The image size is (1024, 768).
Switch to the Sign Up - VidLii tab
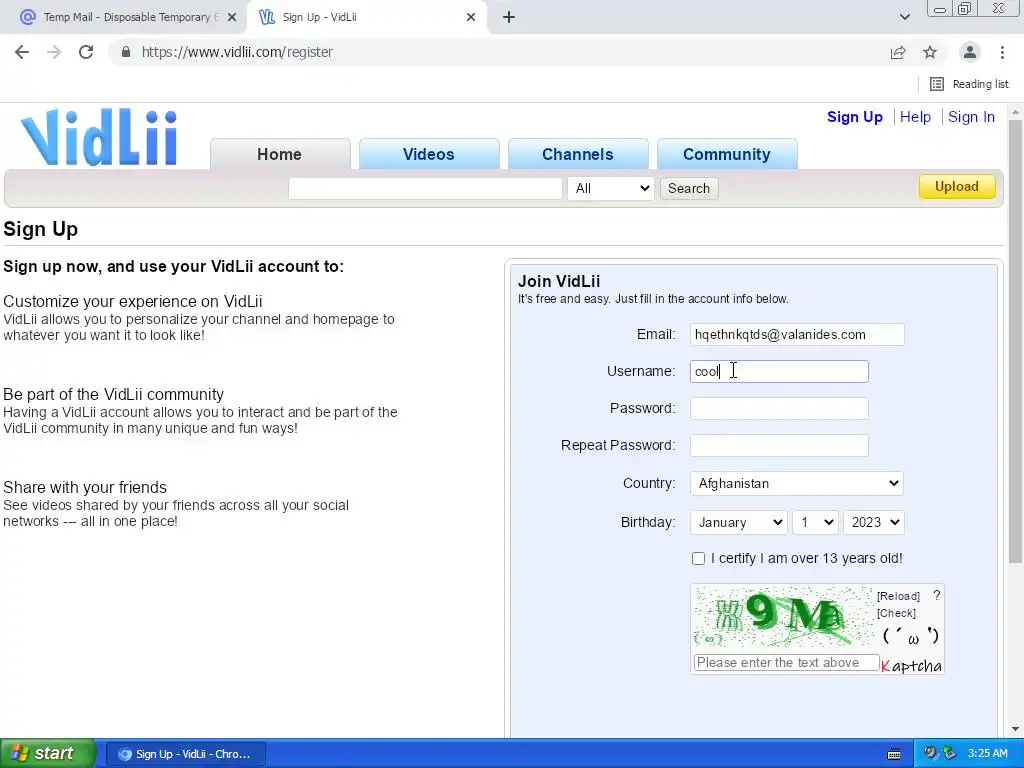click(367, 18)
